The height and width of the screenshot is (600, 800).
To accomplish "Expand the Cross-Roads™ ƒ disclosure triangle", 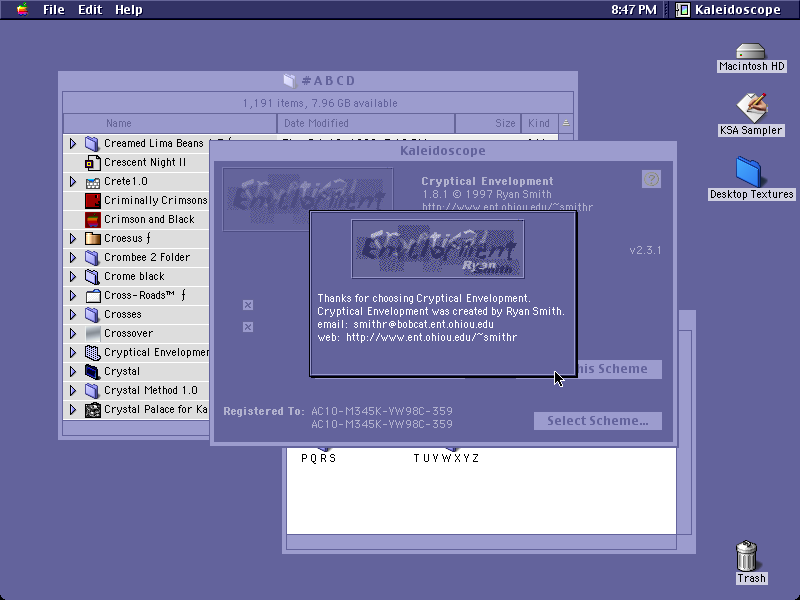I will pyautogui.click(x=73, y=295).
